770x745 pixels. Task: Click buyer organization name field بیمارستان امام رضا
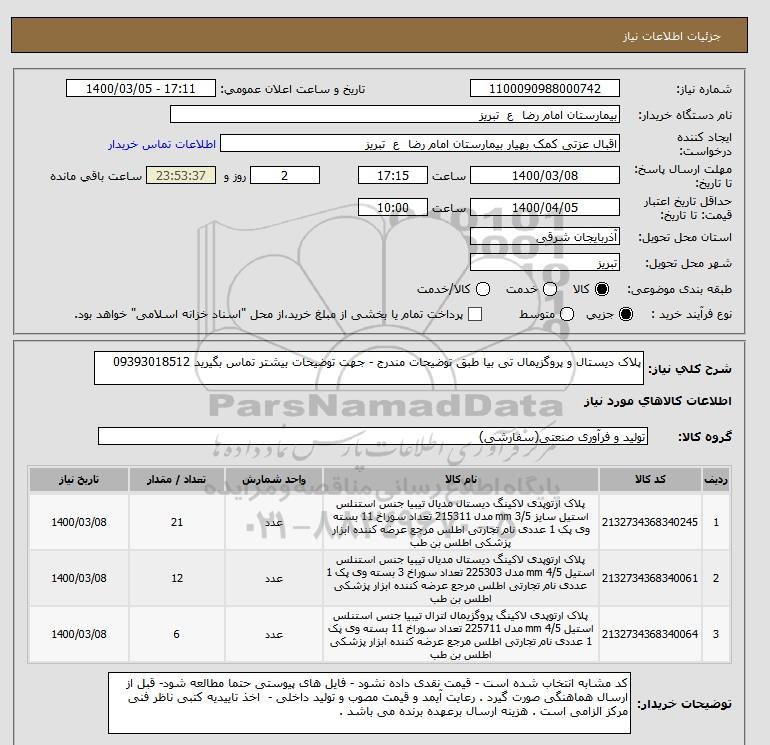coord(395,114)
